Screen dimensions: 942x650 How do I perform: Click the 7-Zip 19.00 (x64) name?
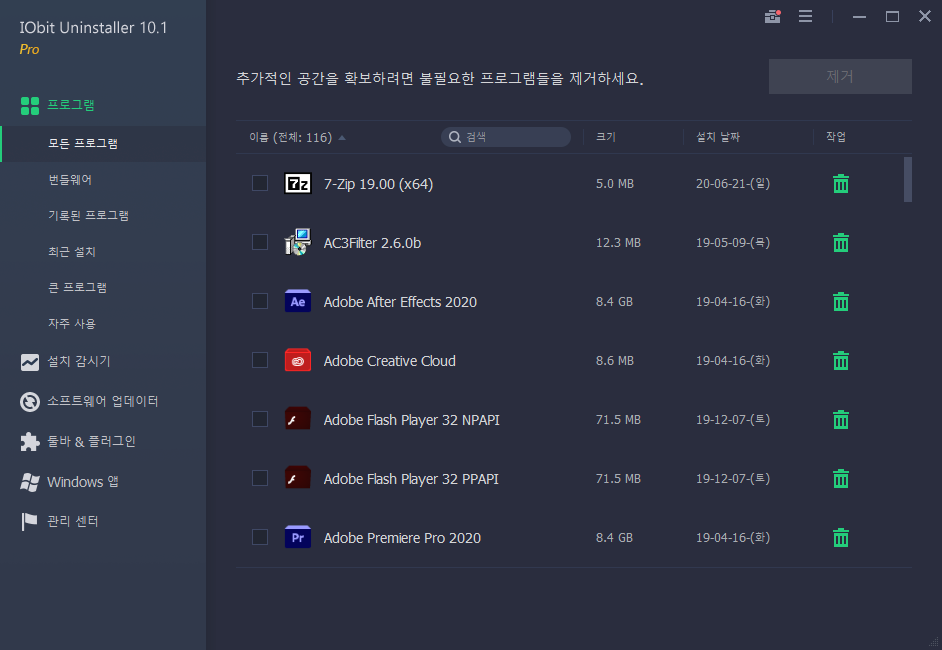[378, 184]
